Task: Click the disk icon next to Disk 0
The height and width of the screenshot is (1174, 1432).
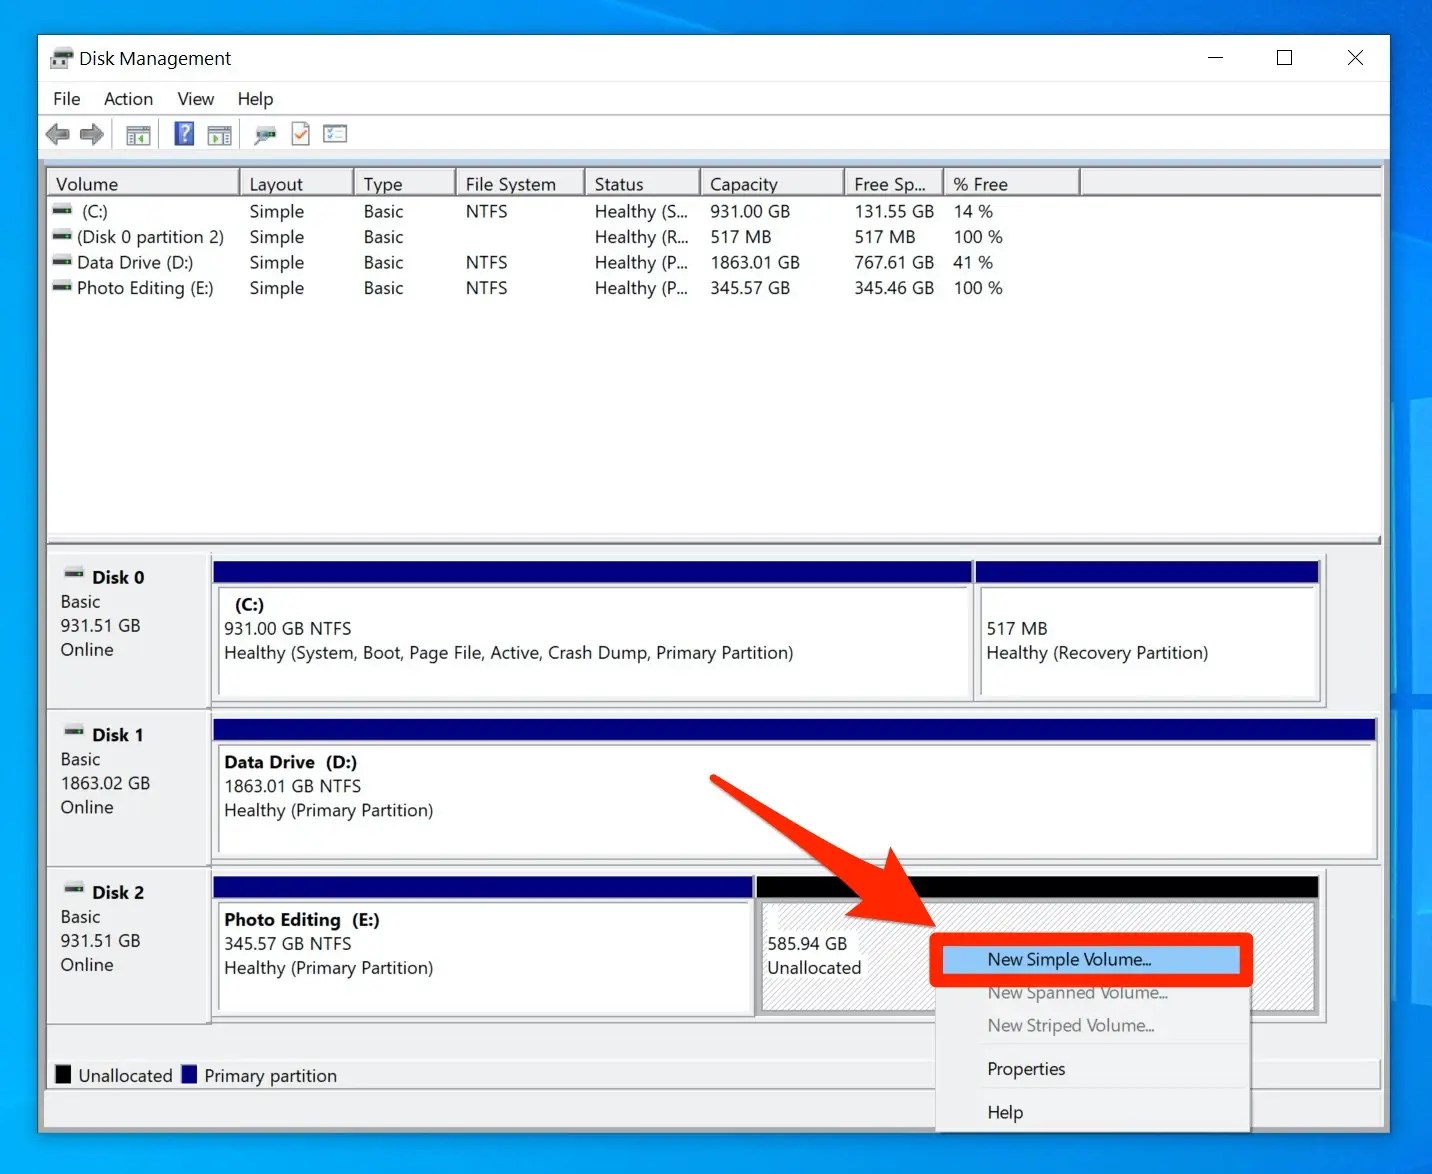Action: pos(74,575)
